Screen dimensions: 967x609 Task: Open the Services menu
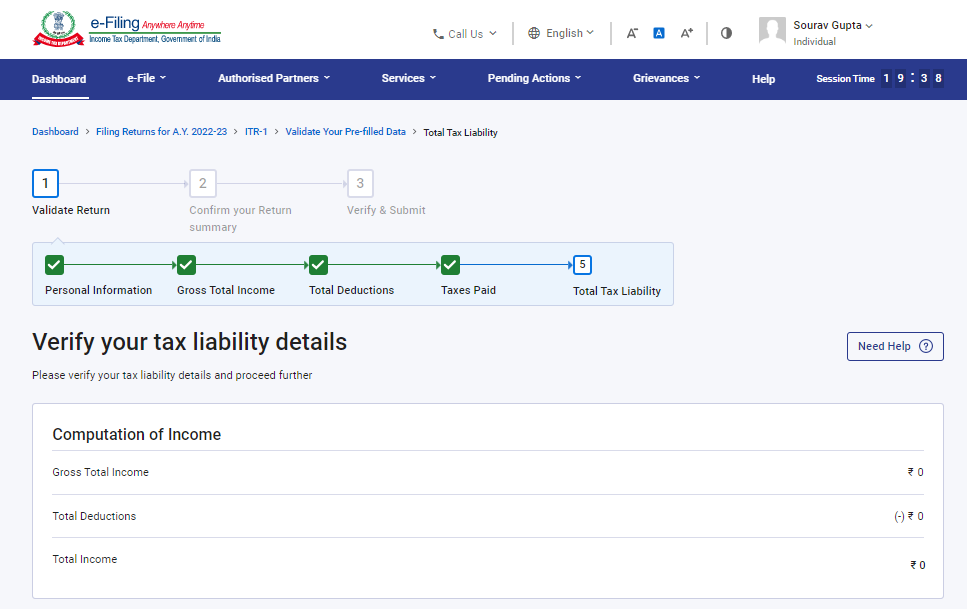coord(408,78)
